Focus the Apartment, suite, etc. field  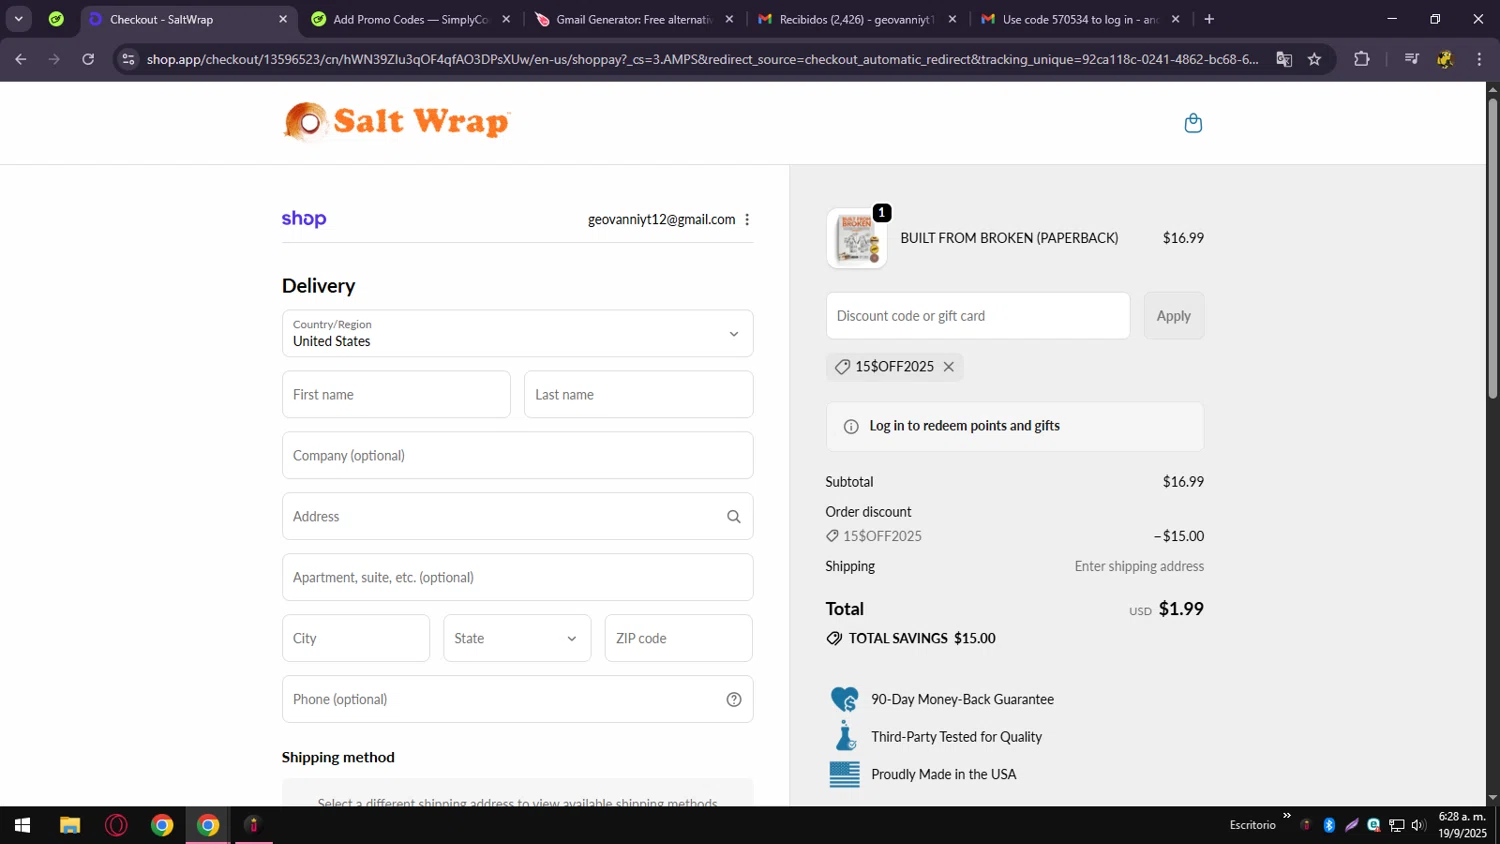pos(518,578)
